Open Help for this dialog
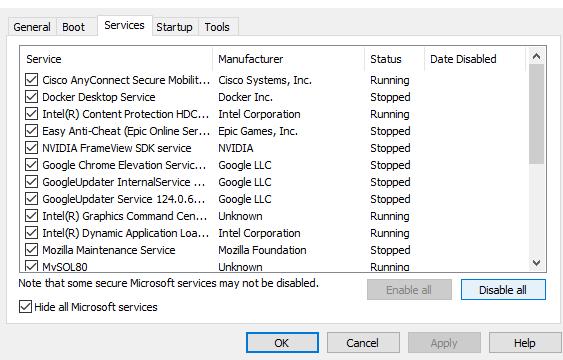 click(x=525, y=343)
